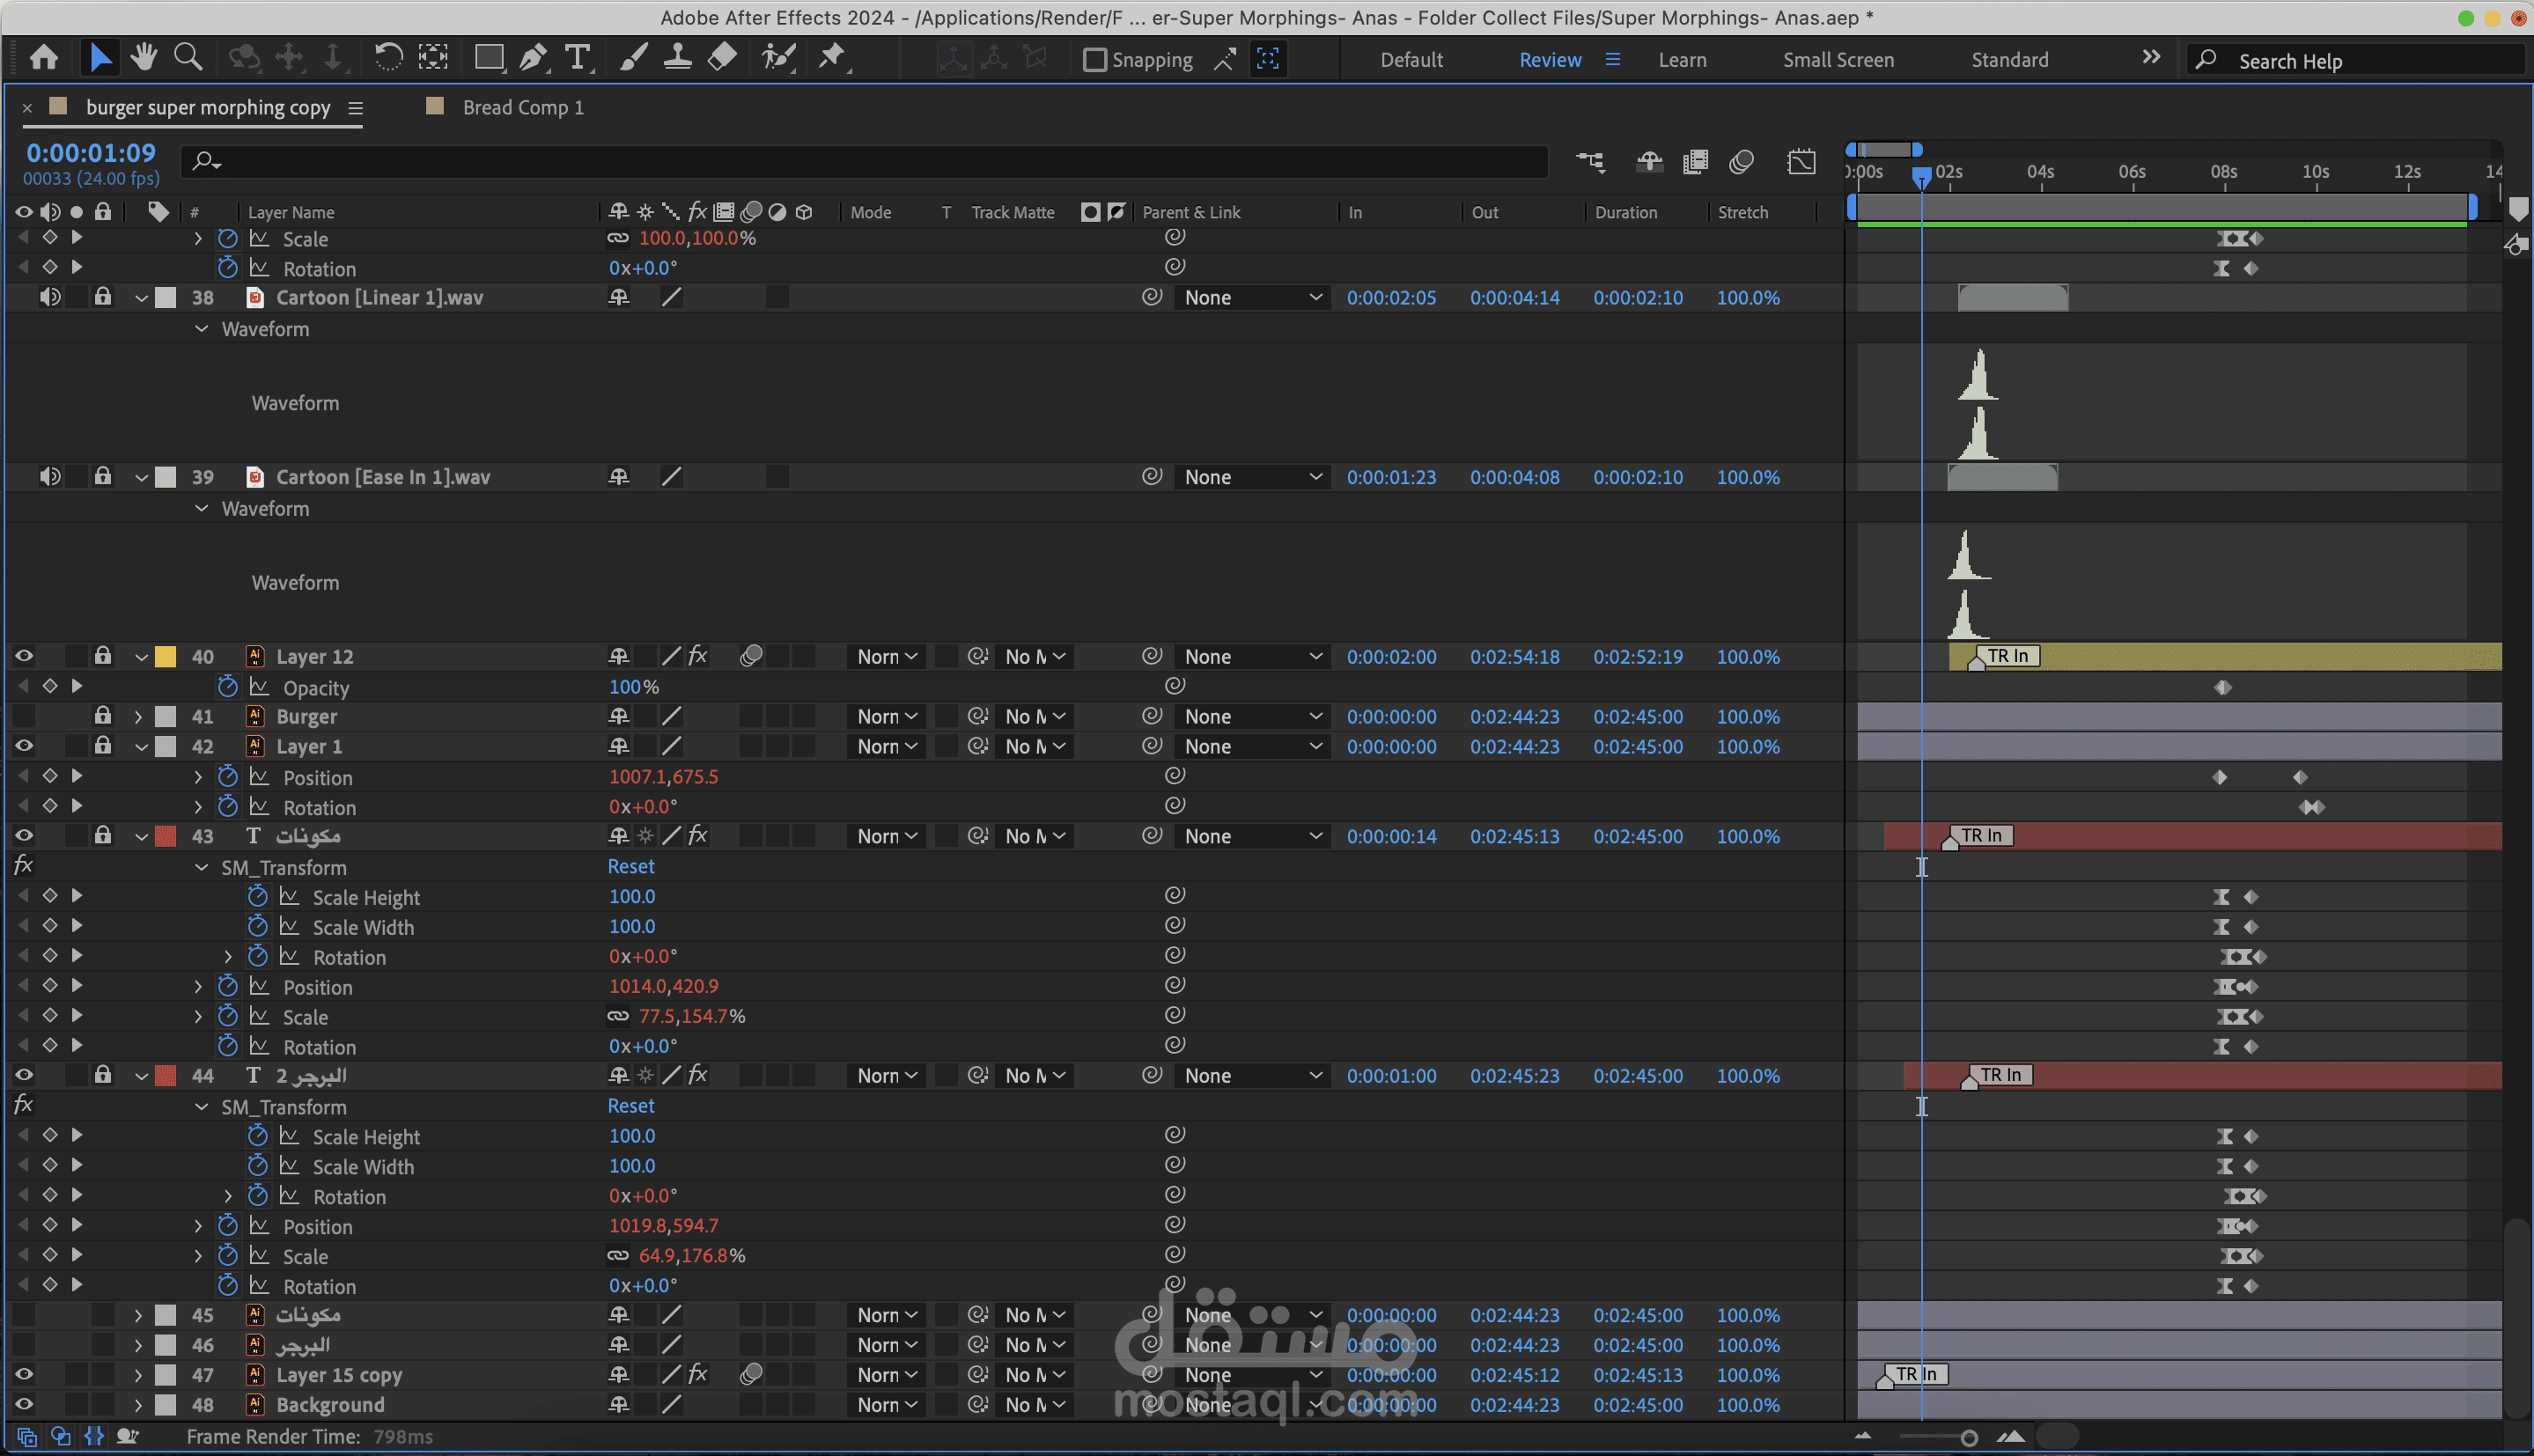
Task: Click the yellow label swatch of Layer 12
Action: [166, 657]
